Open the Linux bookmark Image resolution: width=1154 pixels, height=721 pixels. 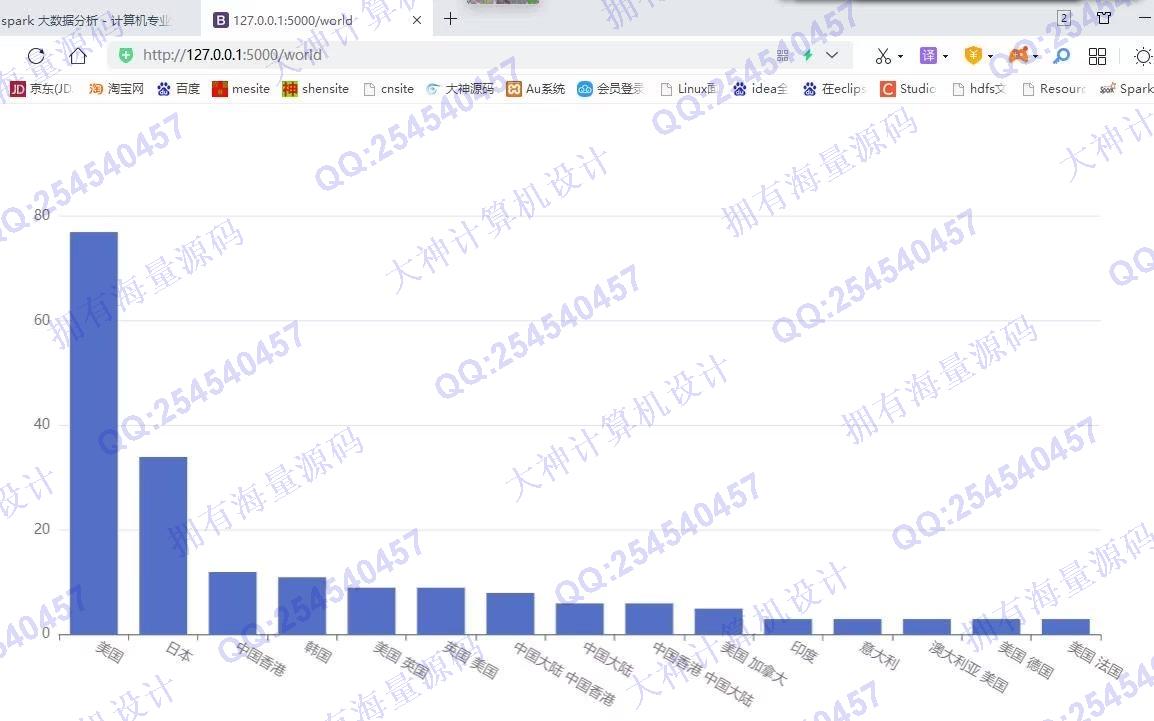coord(688,89)
